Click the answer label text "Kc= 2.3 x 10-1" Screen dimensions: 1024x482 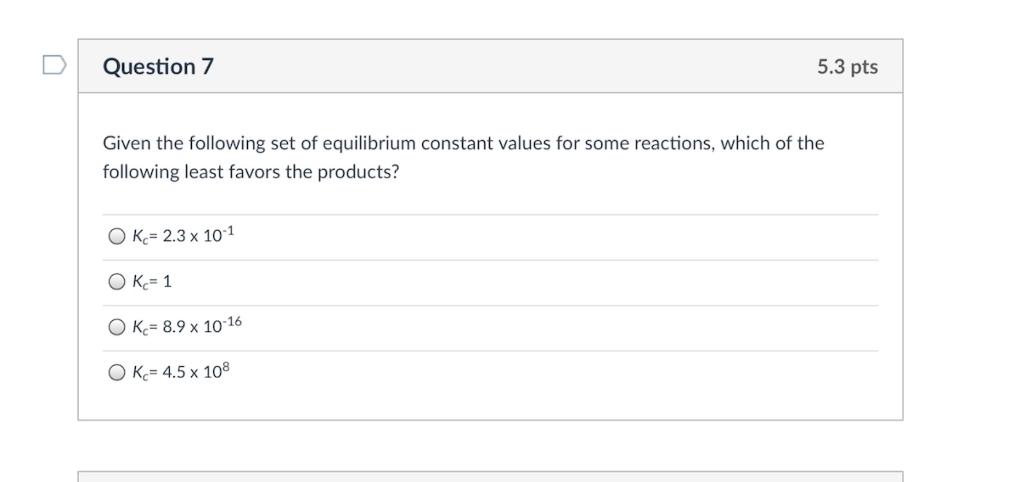point(183,237)
